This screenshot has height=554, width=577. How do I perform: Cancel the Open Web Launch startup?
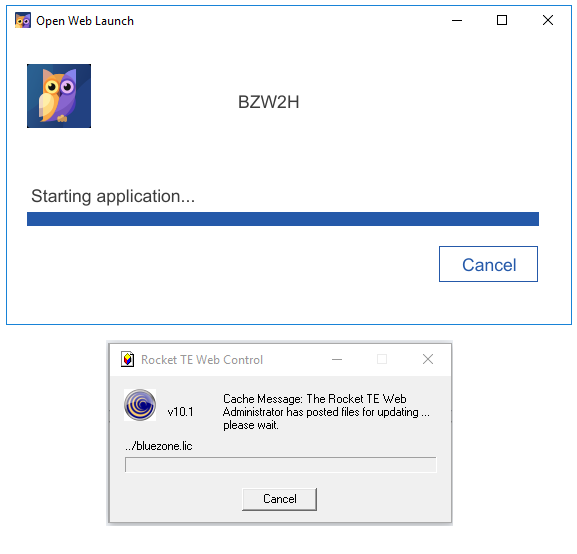488,264
